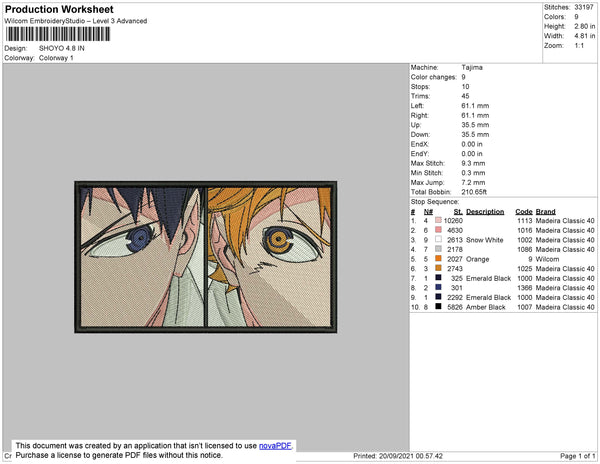
Task: Select the orange swatch beside 2743 stitches
Action: tap(438, 268)
